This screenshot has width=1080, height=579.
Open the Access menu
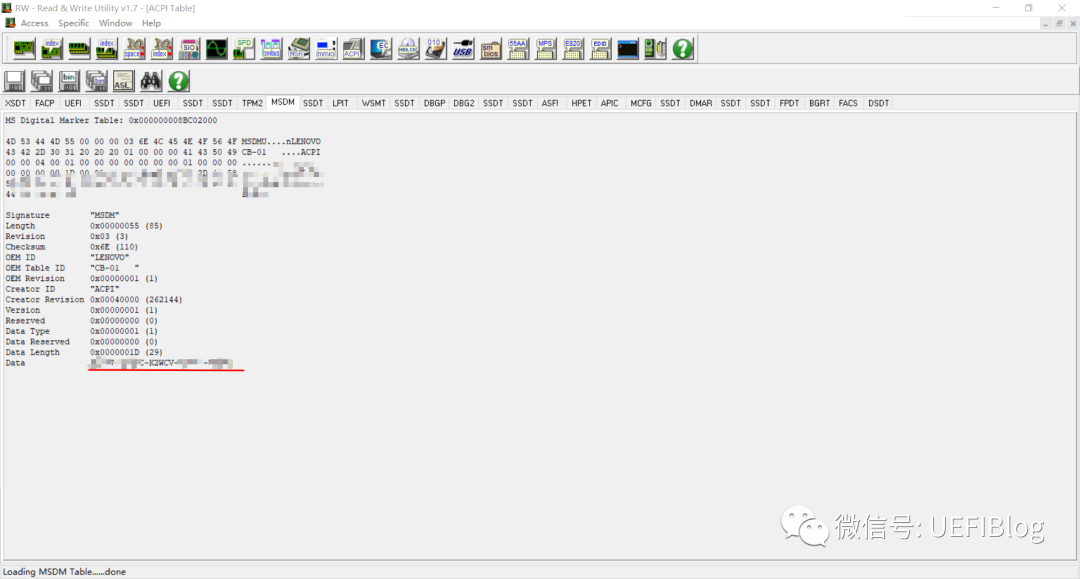[x=34, y=23]
